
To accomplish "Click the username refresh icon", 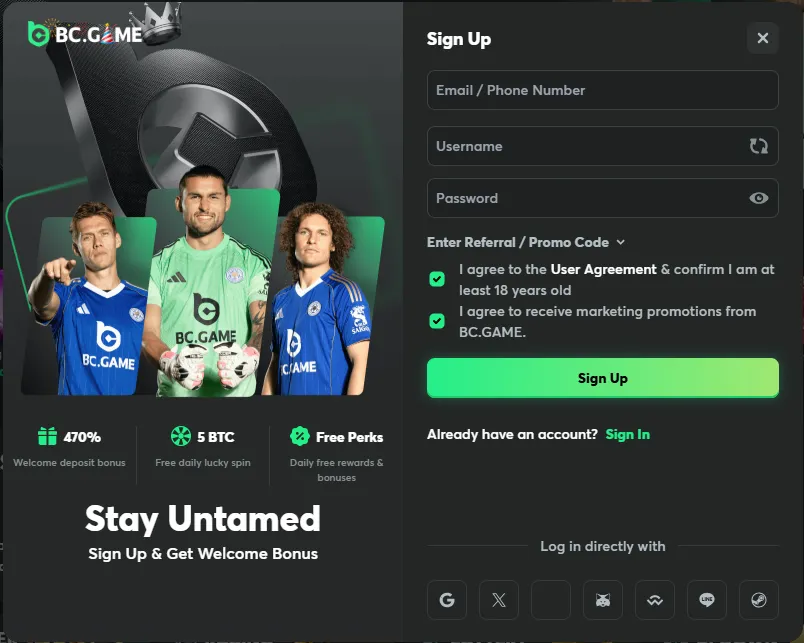I will click(x=759, y=146).
